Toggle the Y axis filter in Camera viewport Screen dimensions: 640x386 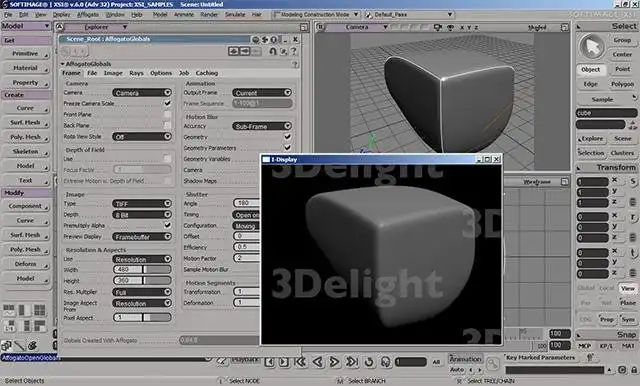click(x=469, y=27)
